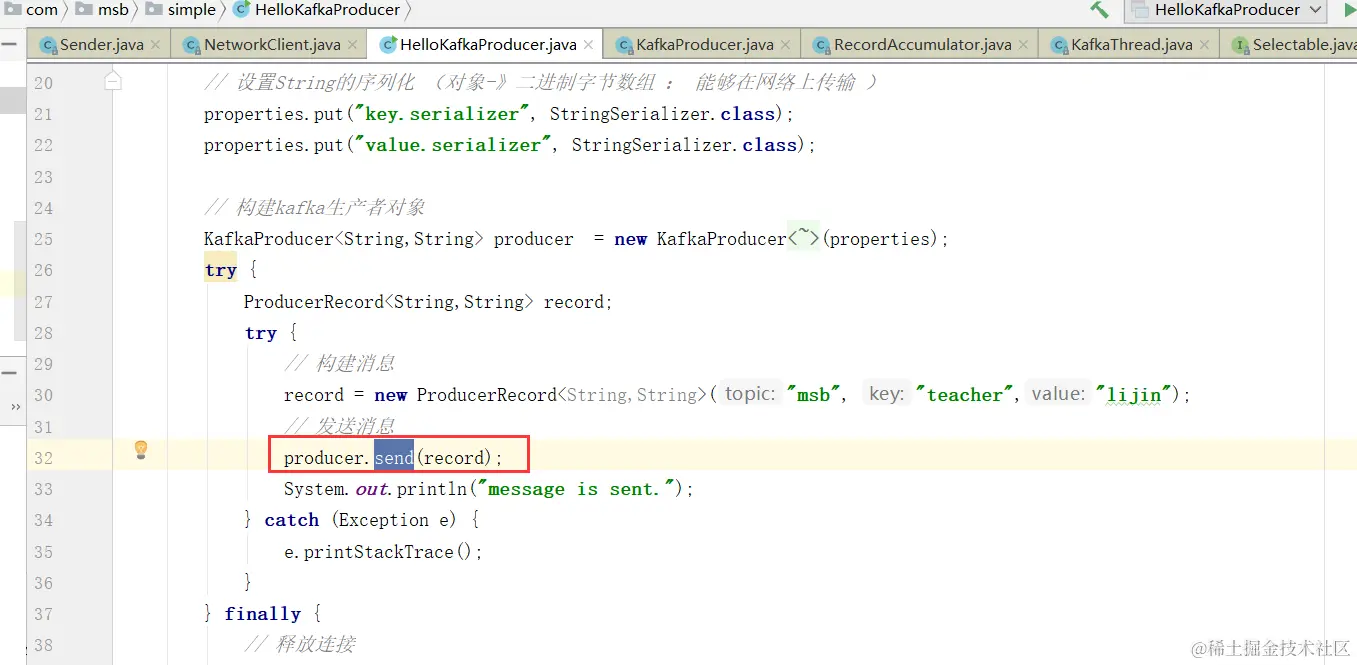
Task: Click line number 32 in the gutter
Action: pos(43,458)
